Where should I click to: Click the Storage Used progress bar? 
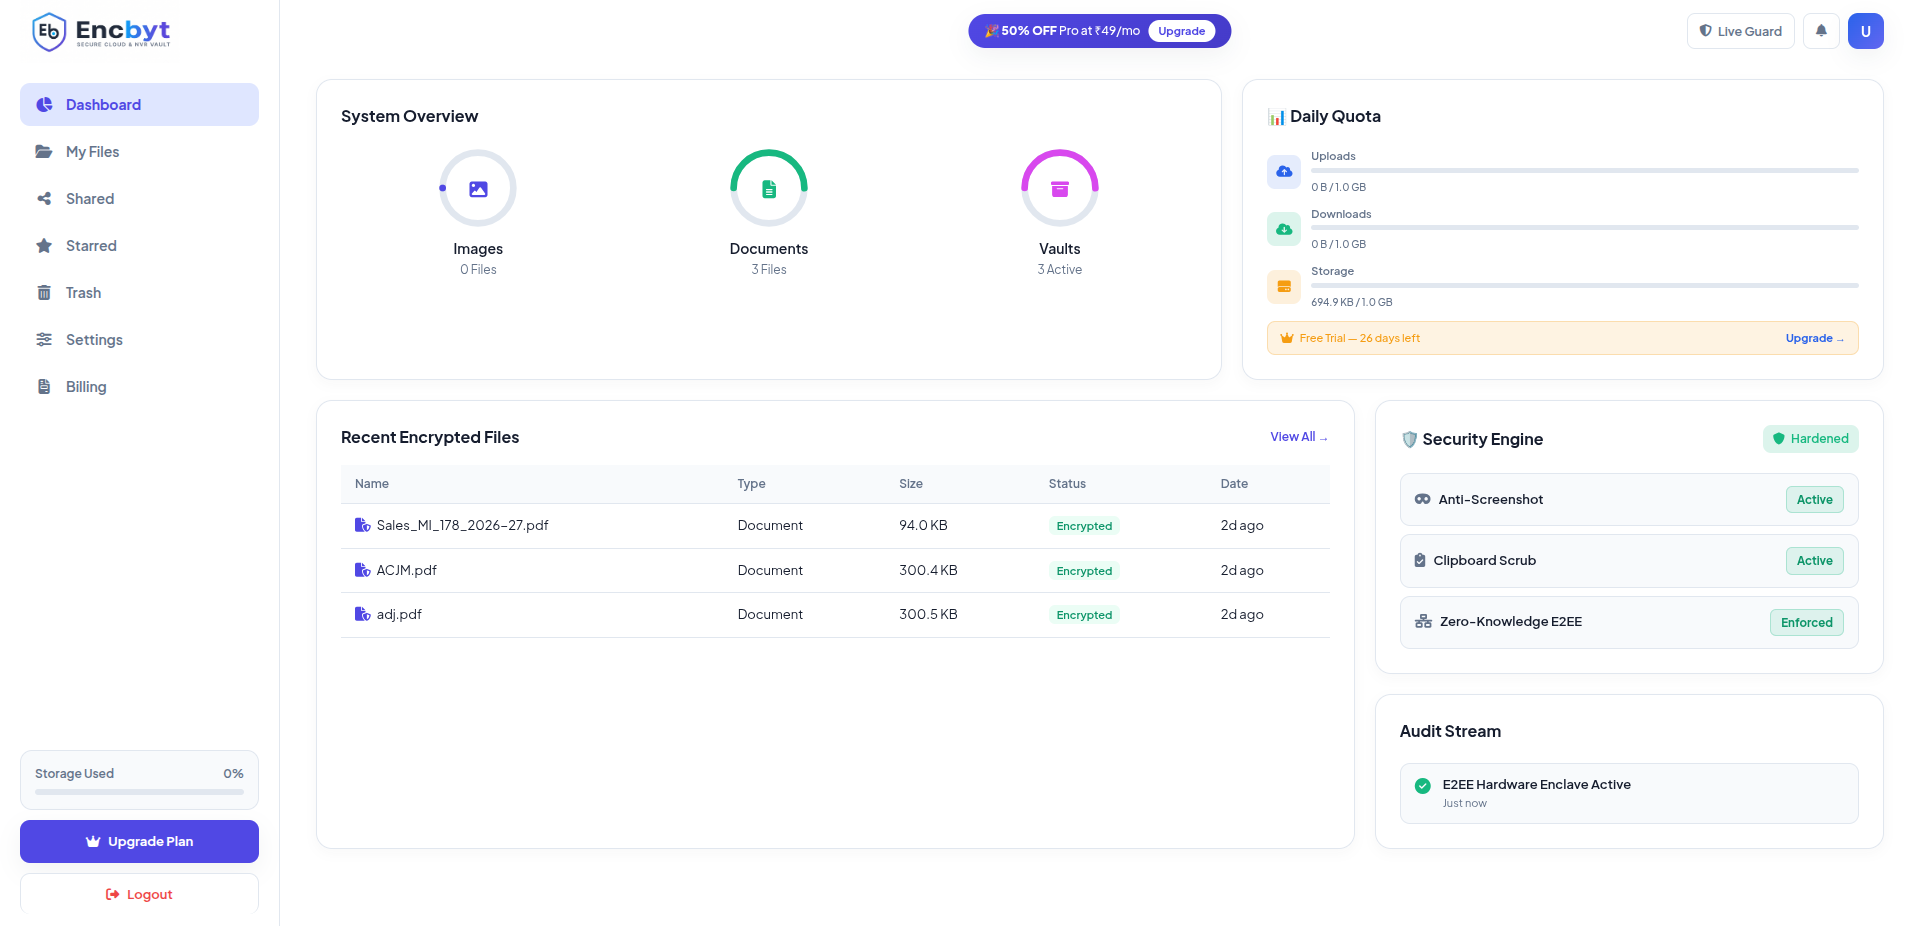[139, 792]
